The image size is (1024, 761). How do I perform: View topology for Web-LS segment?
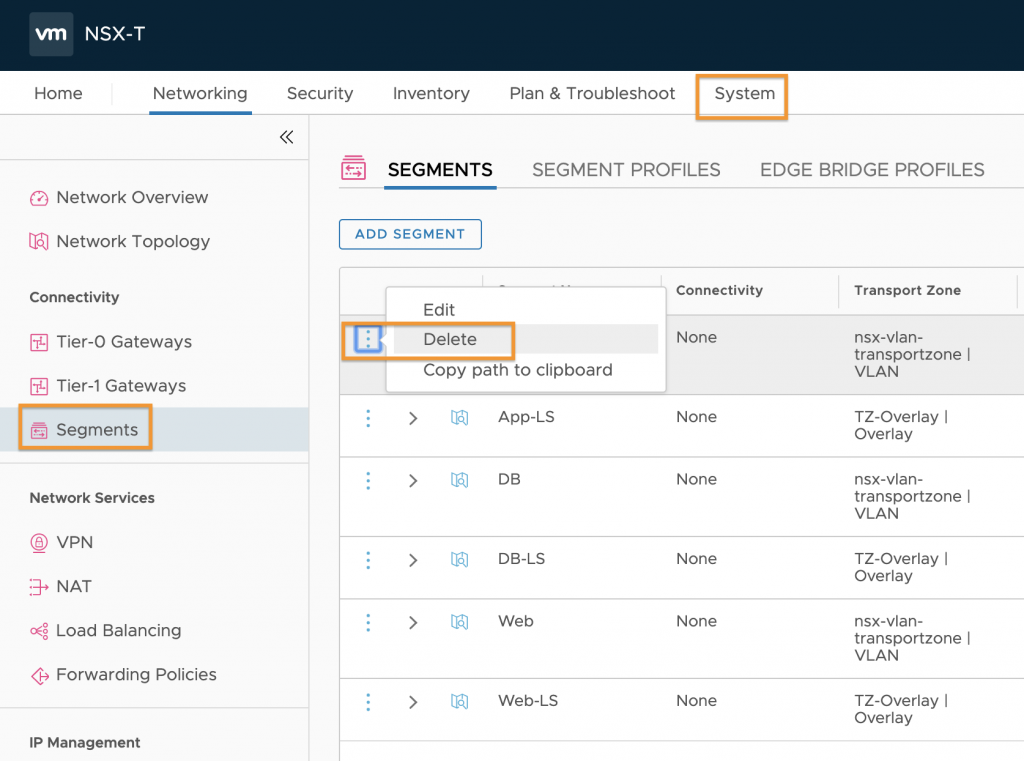(460, 702)
